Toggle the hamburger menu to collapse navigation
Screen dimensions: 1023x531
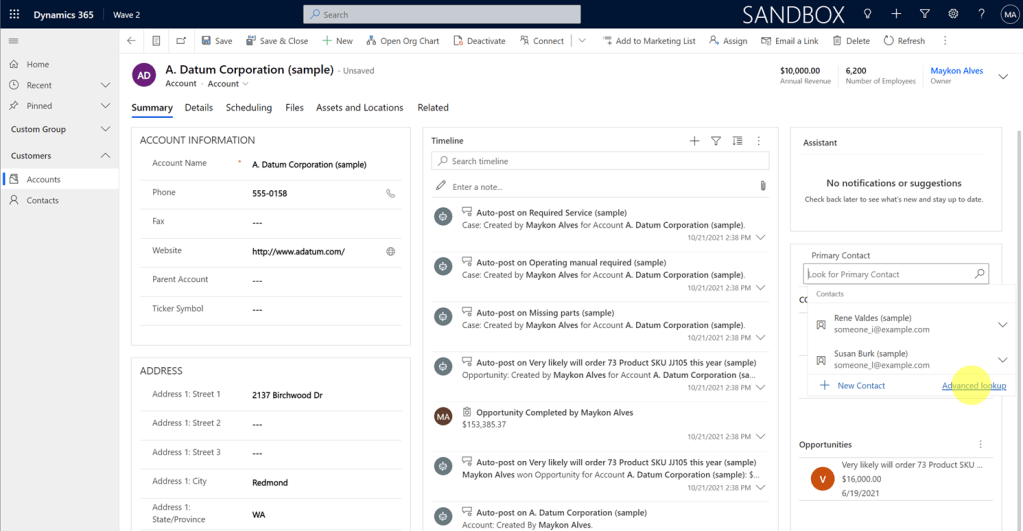14,41
